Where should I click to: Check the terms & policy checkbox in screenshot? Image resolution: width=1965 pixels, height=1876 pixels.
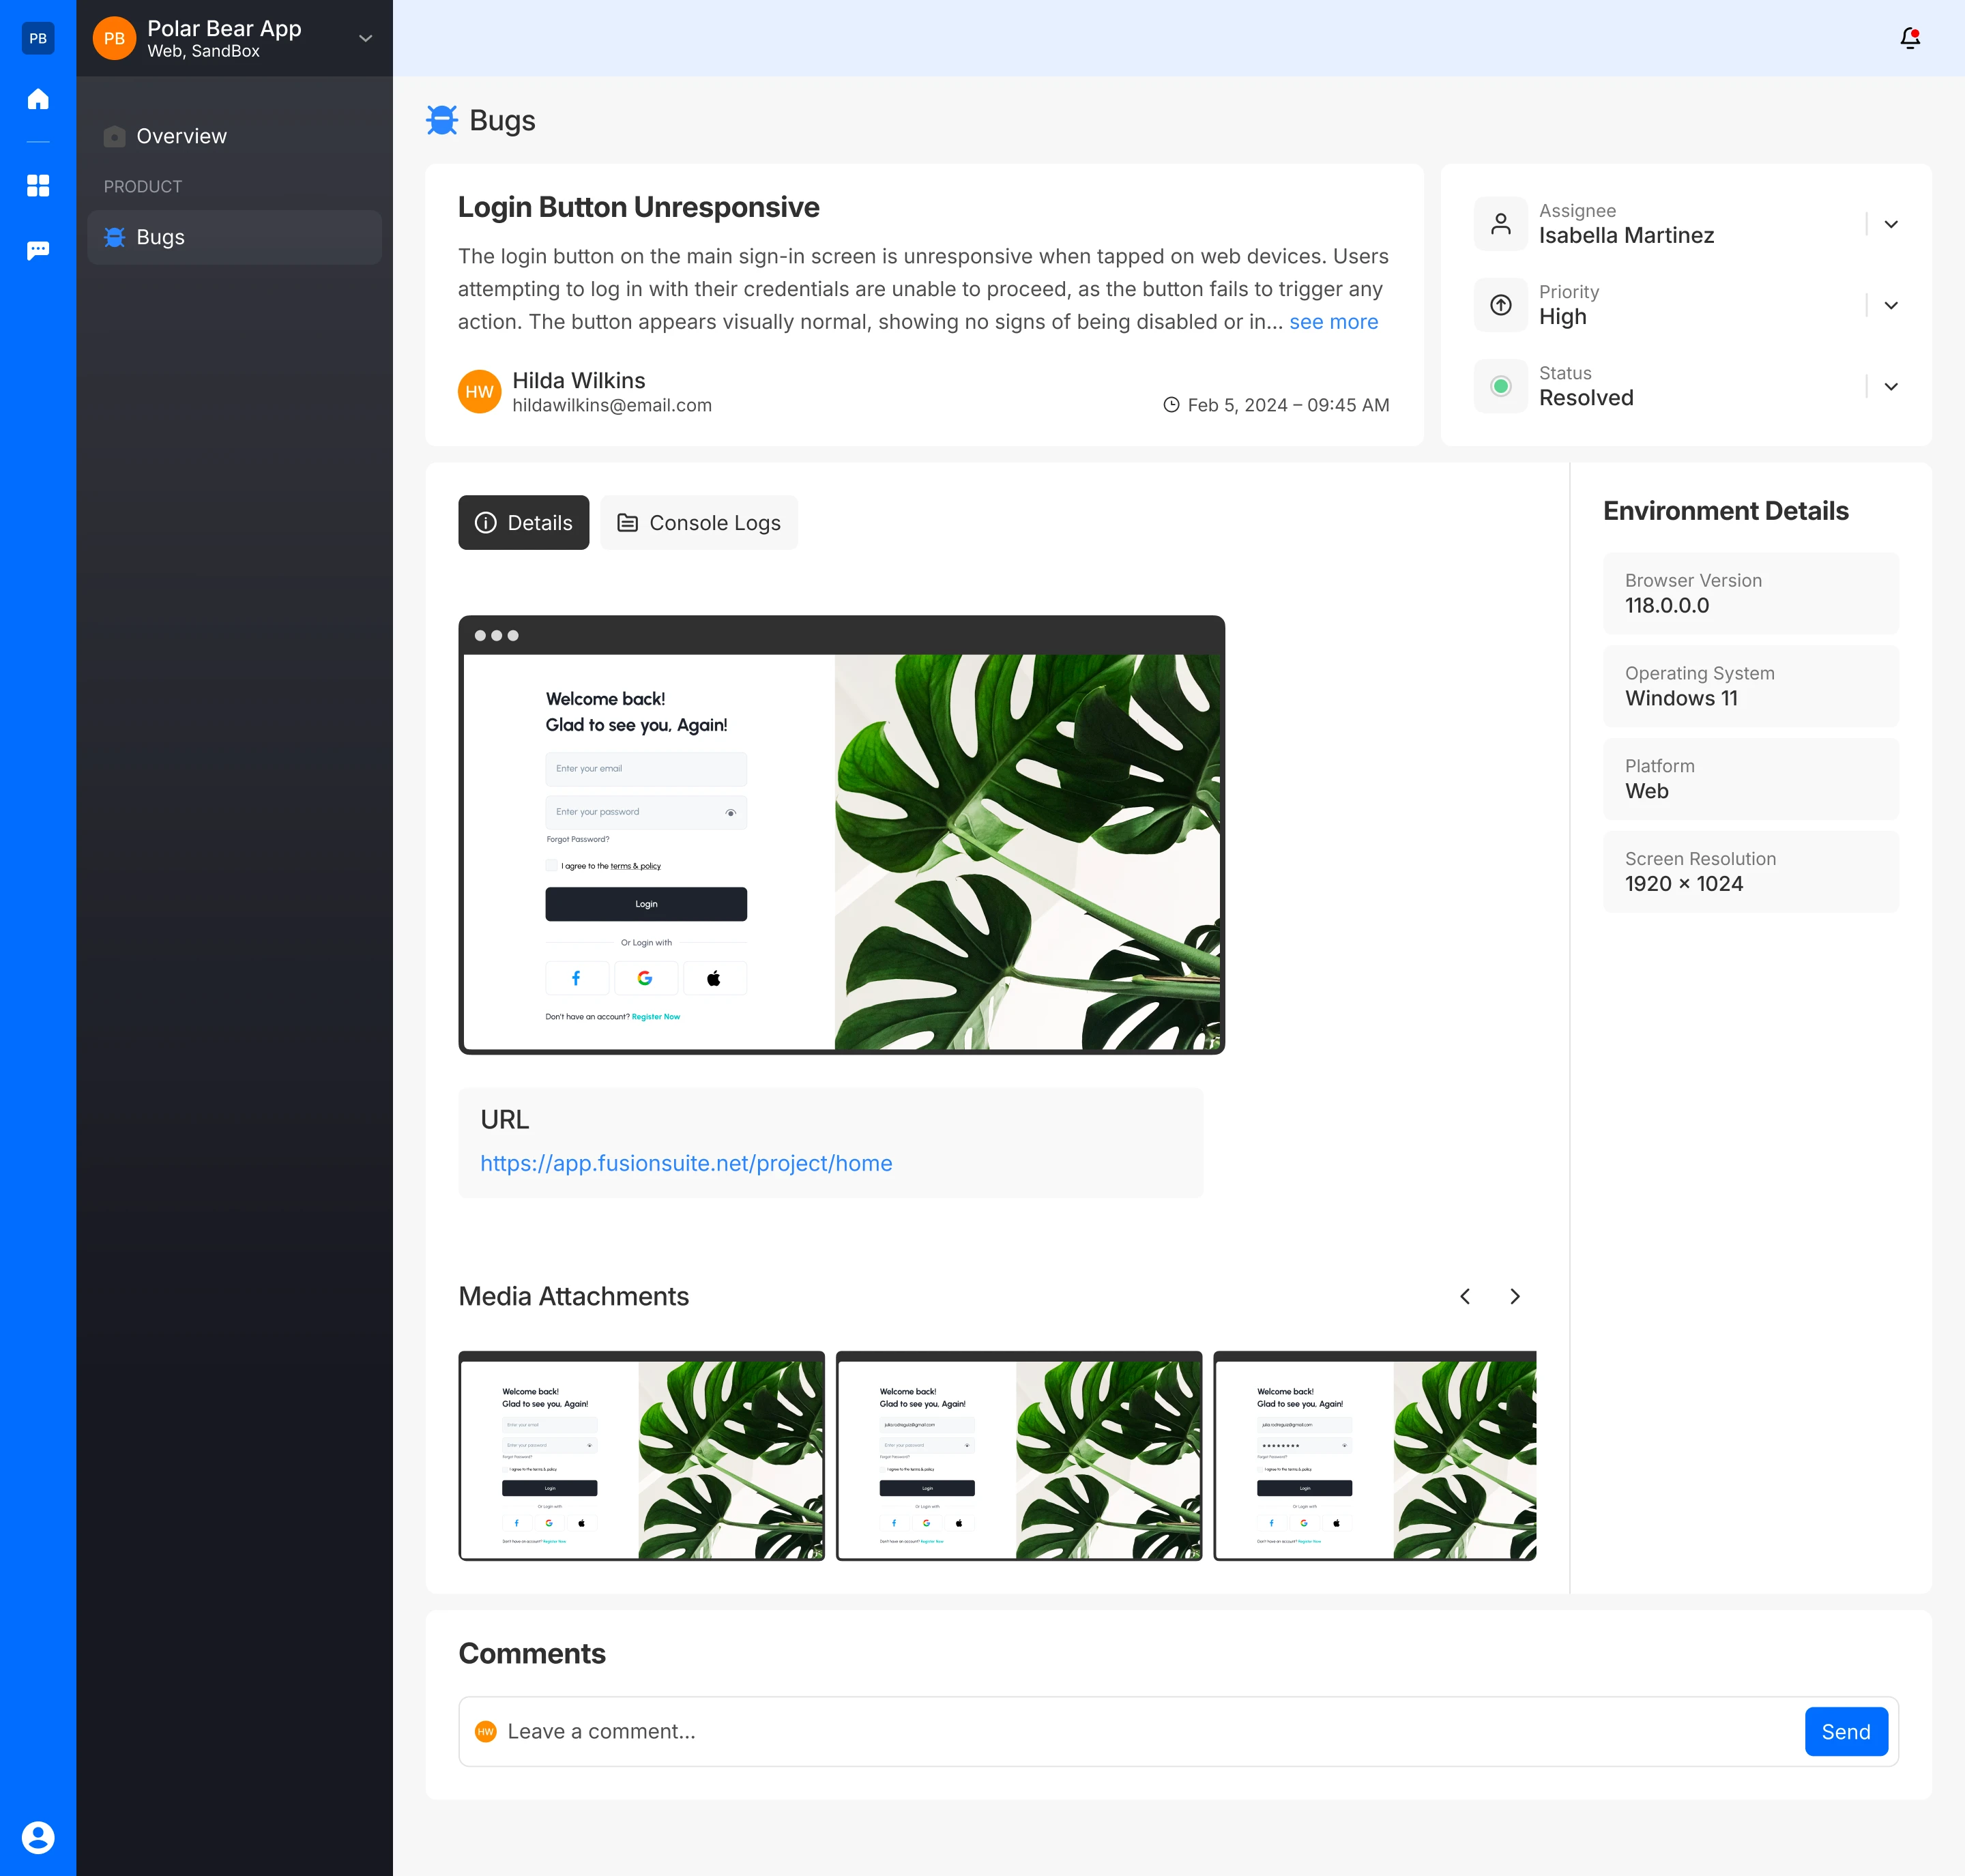551,865
